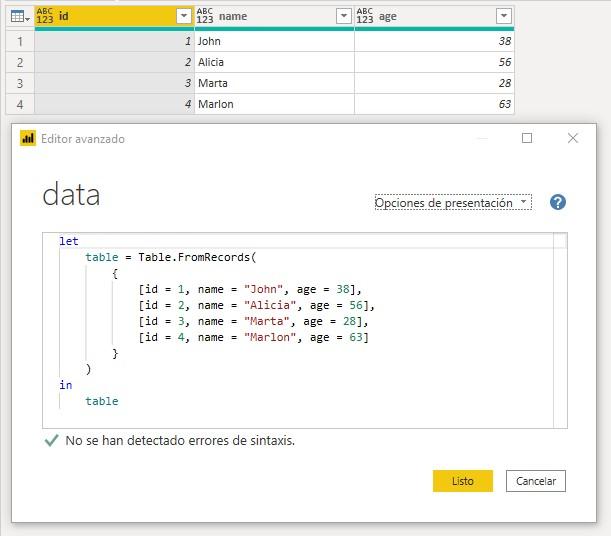
Task: Change the data type icon of id column
Action: pyautogui.click(x=45, y=16)
